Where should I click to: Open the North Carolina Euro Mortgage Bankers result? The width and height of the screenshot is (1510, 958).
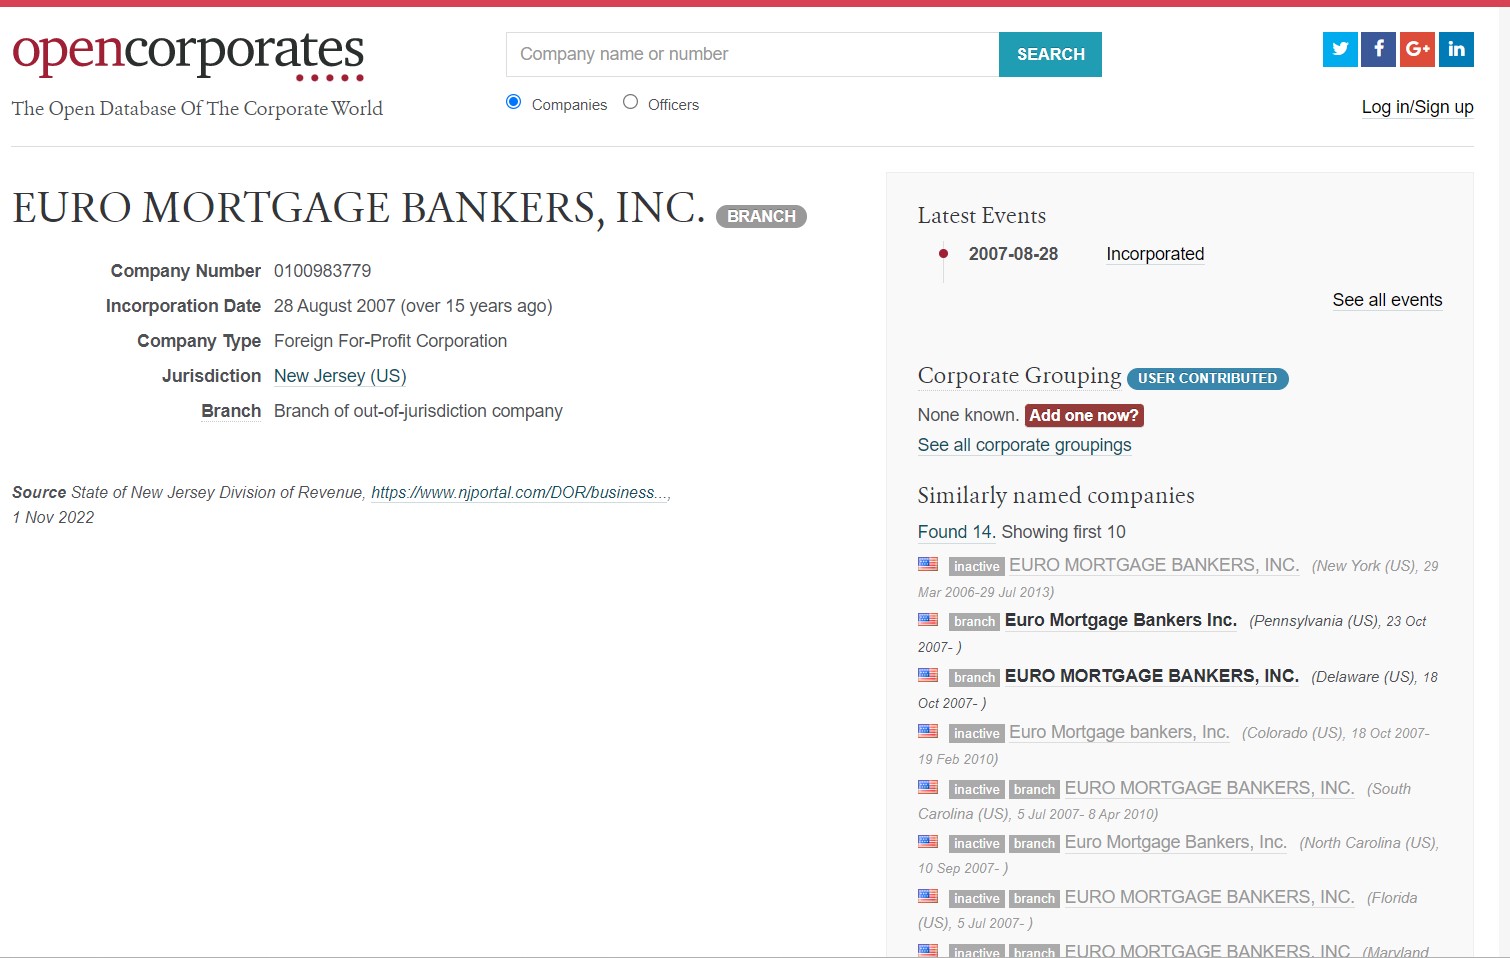coord(1175,842)
